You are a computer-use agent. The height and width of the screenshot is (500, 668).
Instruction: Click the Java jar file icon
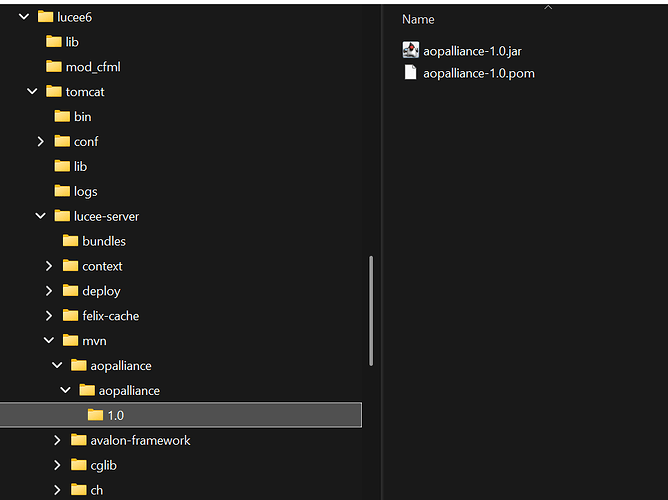411,50
